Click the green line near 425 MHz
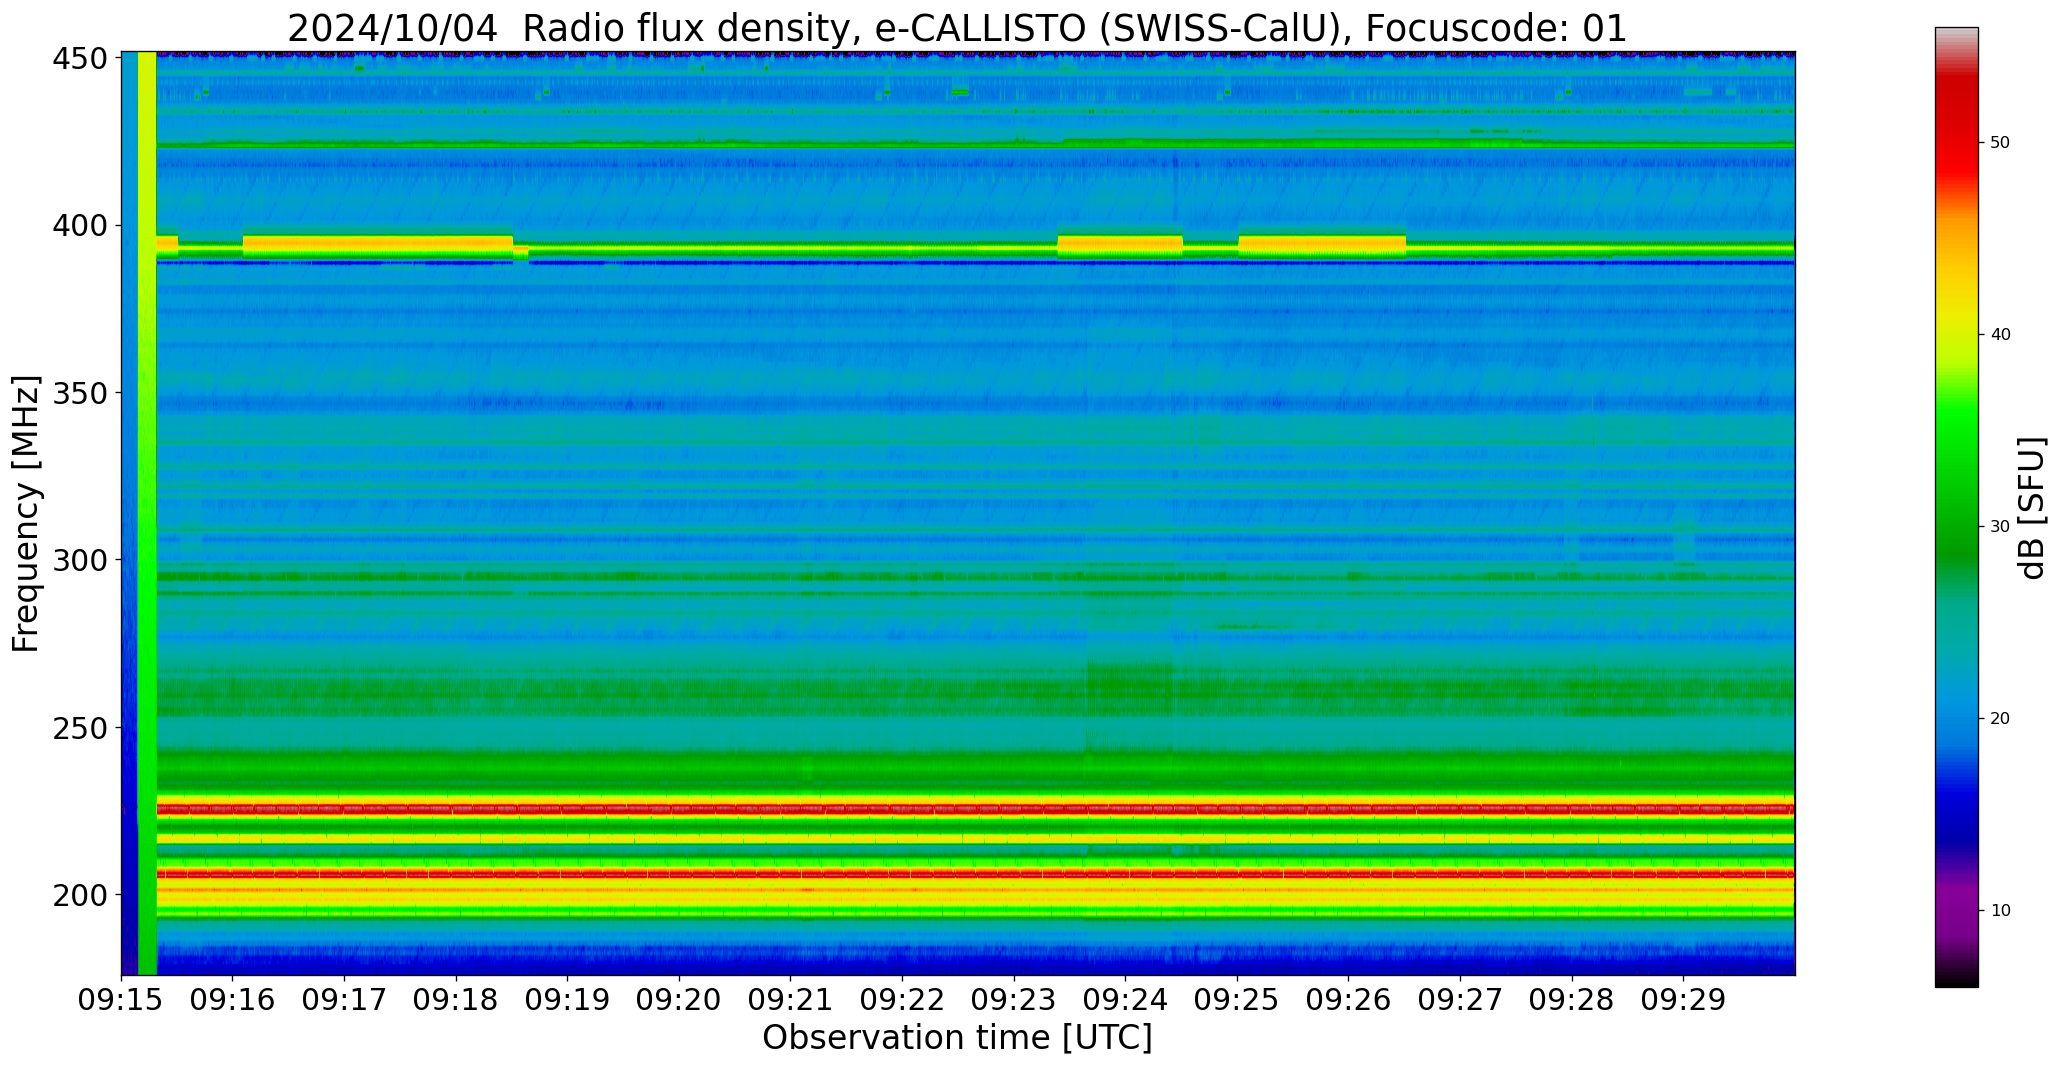This screenshot has width=2062, height=1067. pyautogui.click(x=975, y=144)
